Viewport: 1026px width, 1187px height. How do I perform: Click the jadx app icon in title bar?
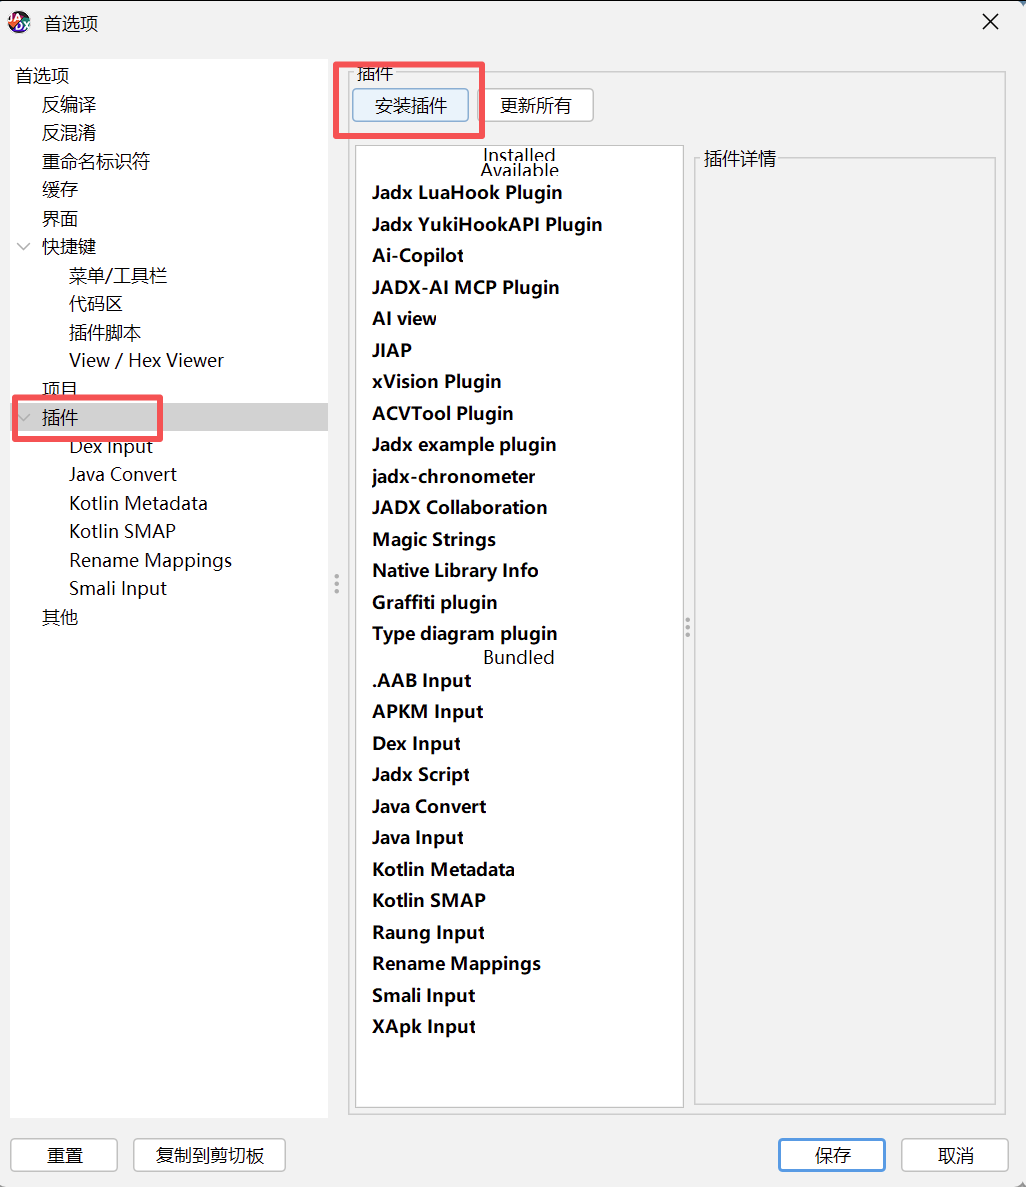point(18,23)
